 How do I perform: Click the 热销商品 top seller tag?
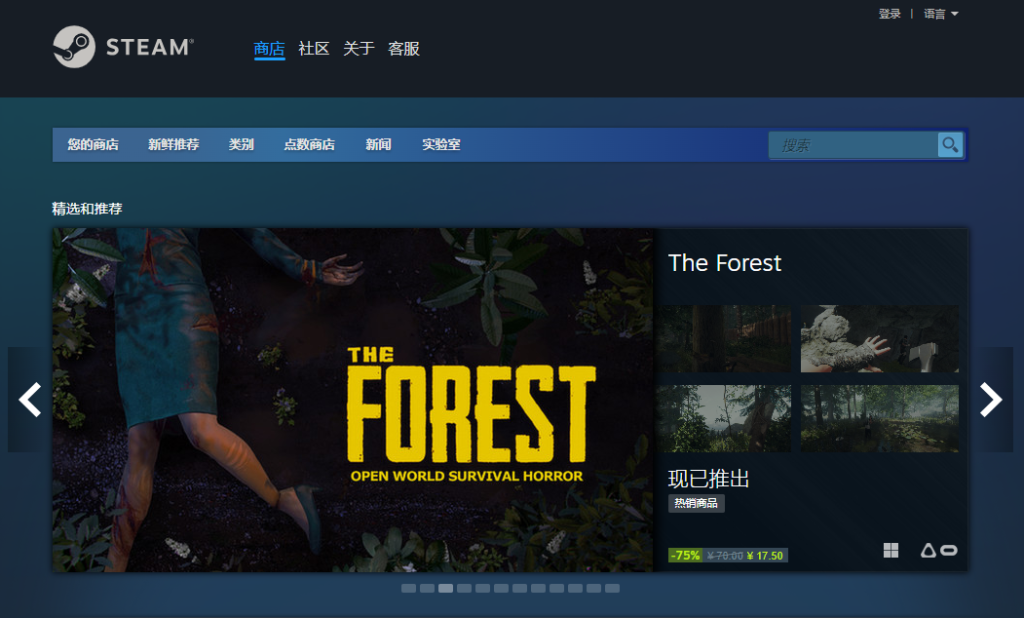(696, 503)
